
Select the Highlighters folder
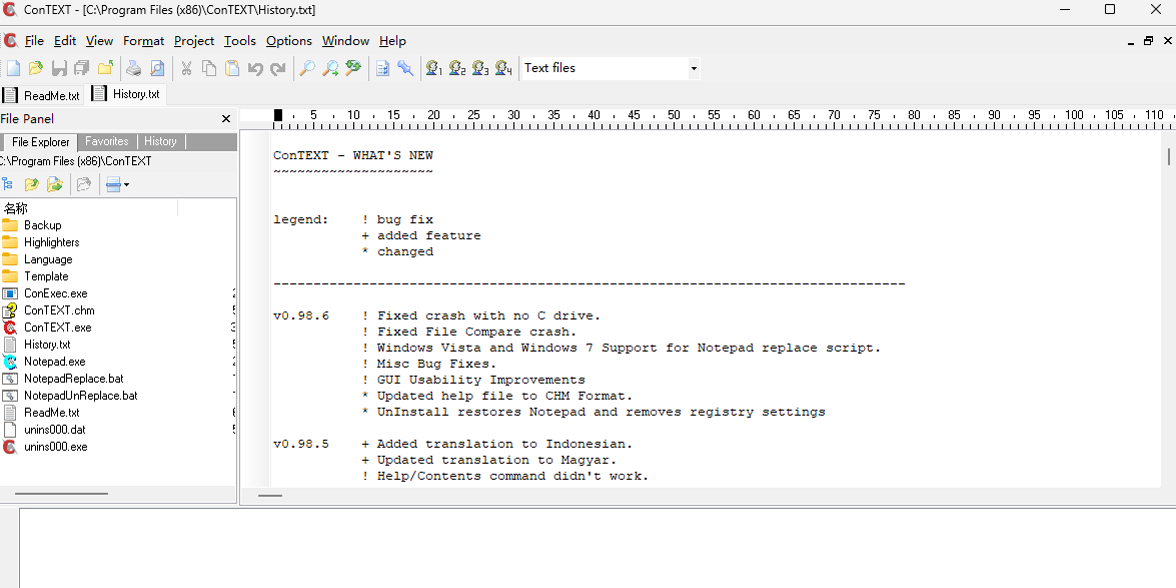coord(51,242)
